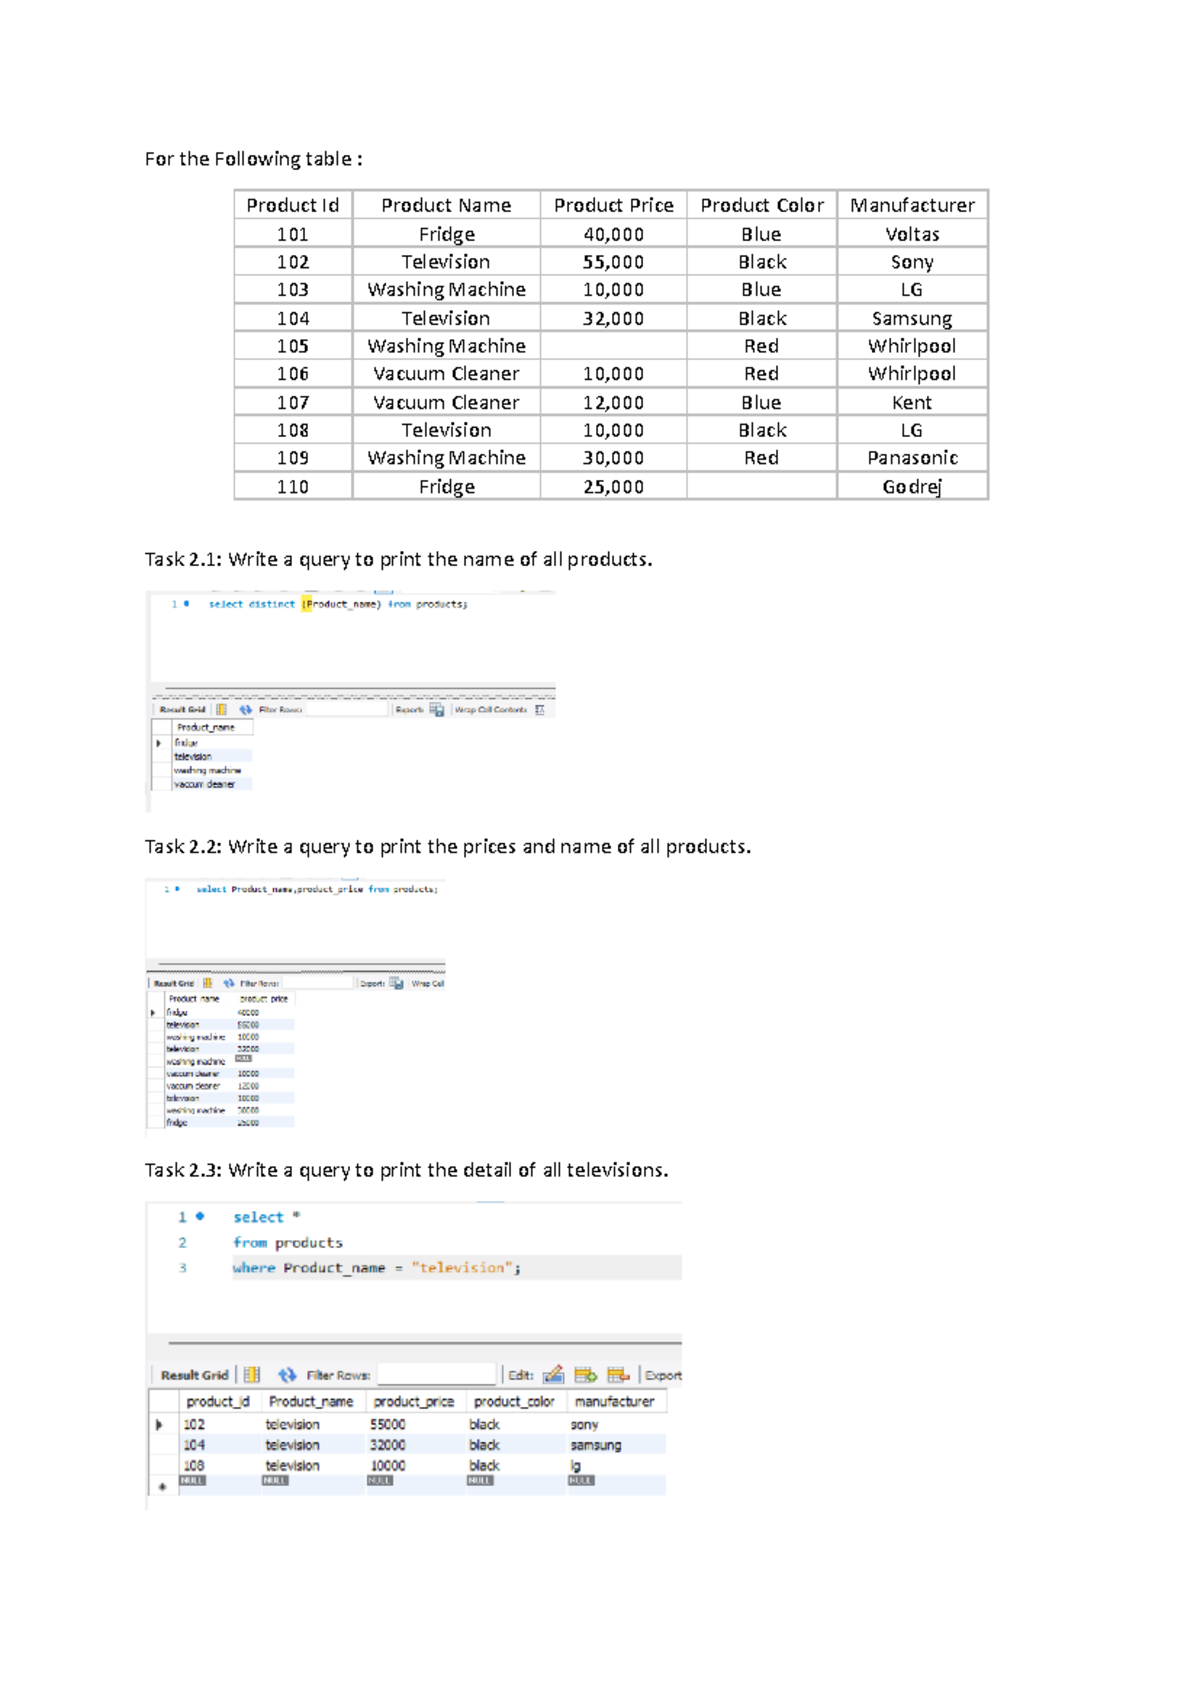Click 'washing machine' in Task 2.1 results
1200x1696 pixels.
pos(208,771)
